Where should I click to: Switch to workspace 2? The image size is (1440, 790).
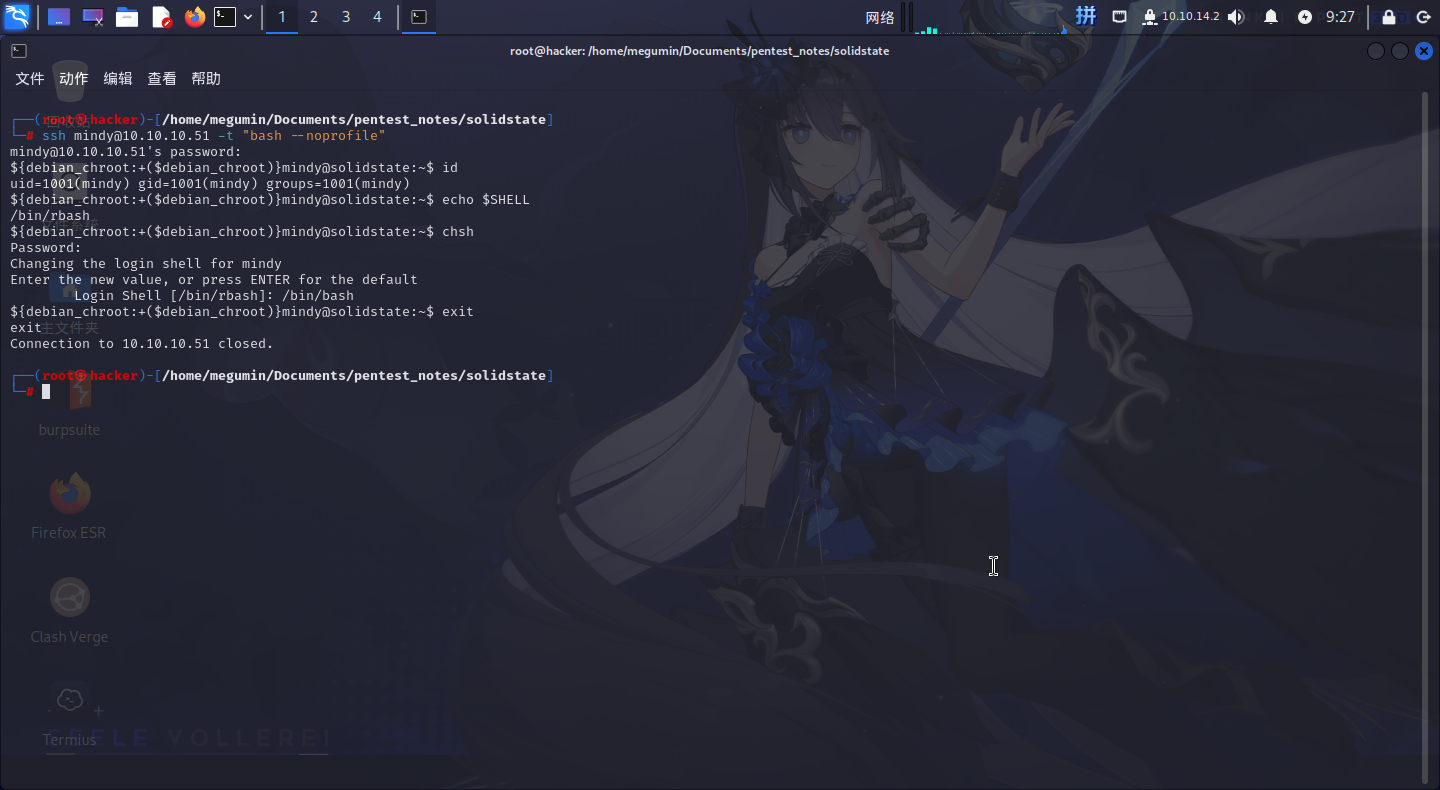[x=314, y=17]
